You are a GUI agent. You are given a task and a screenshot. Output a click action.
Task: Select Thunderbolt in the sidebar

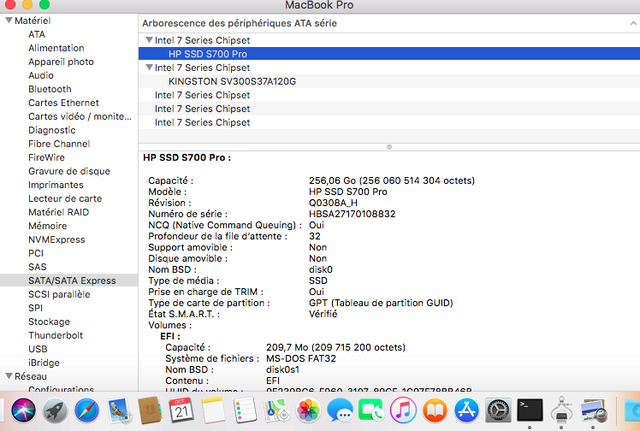coord(56,335)
